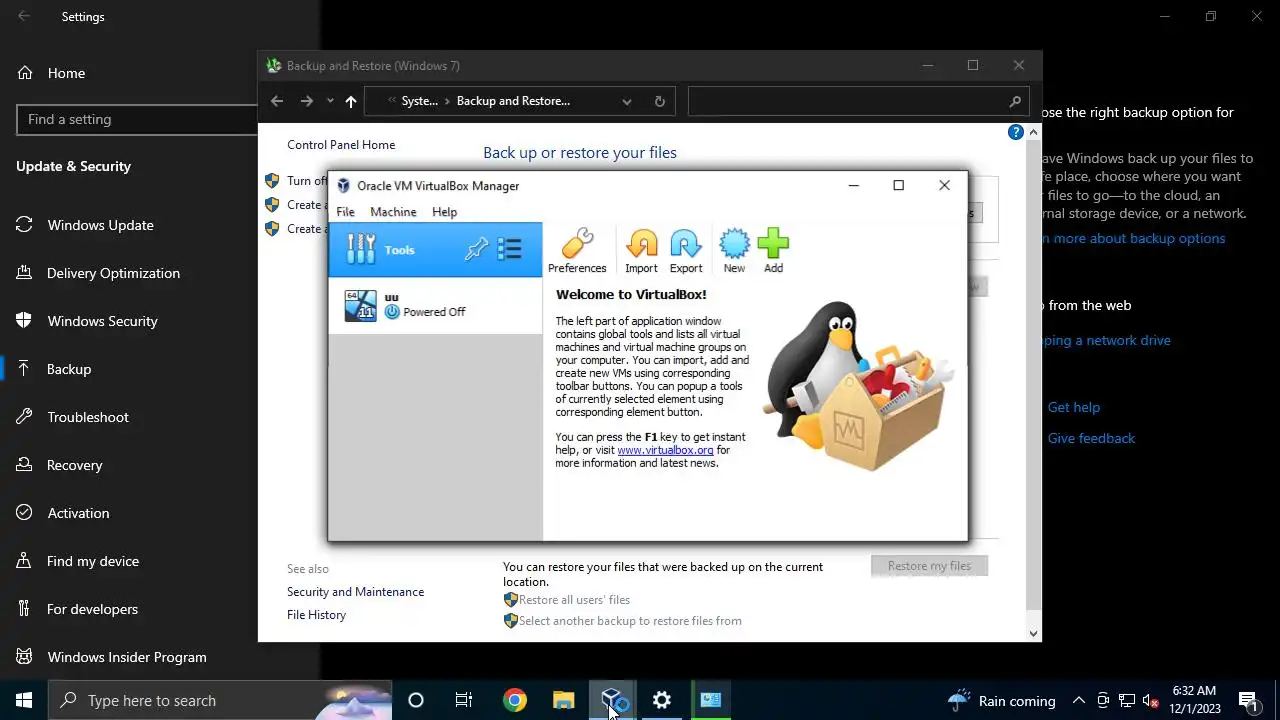Click Mapping a network drive link
The width and height of the screenshot is (1280, 720).
pyautogui.click(x=1106, y=340)
